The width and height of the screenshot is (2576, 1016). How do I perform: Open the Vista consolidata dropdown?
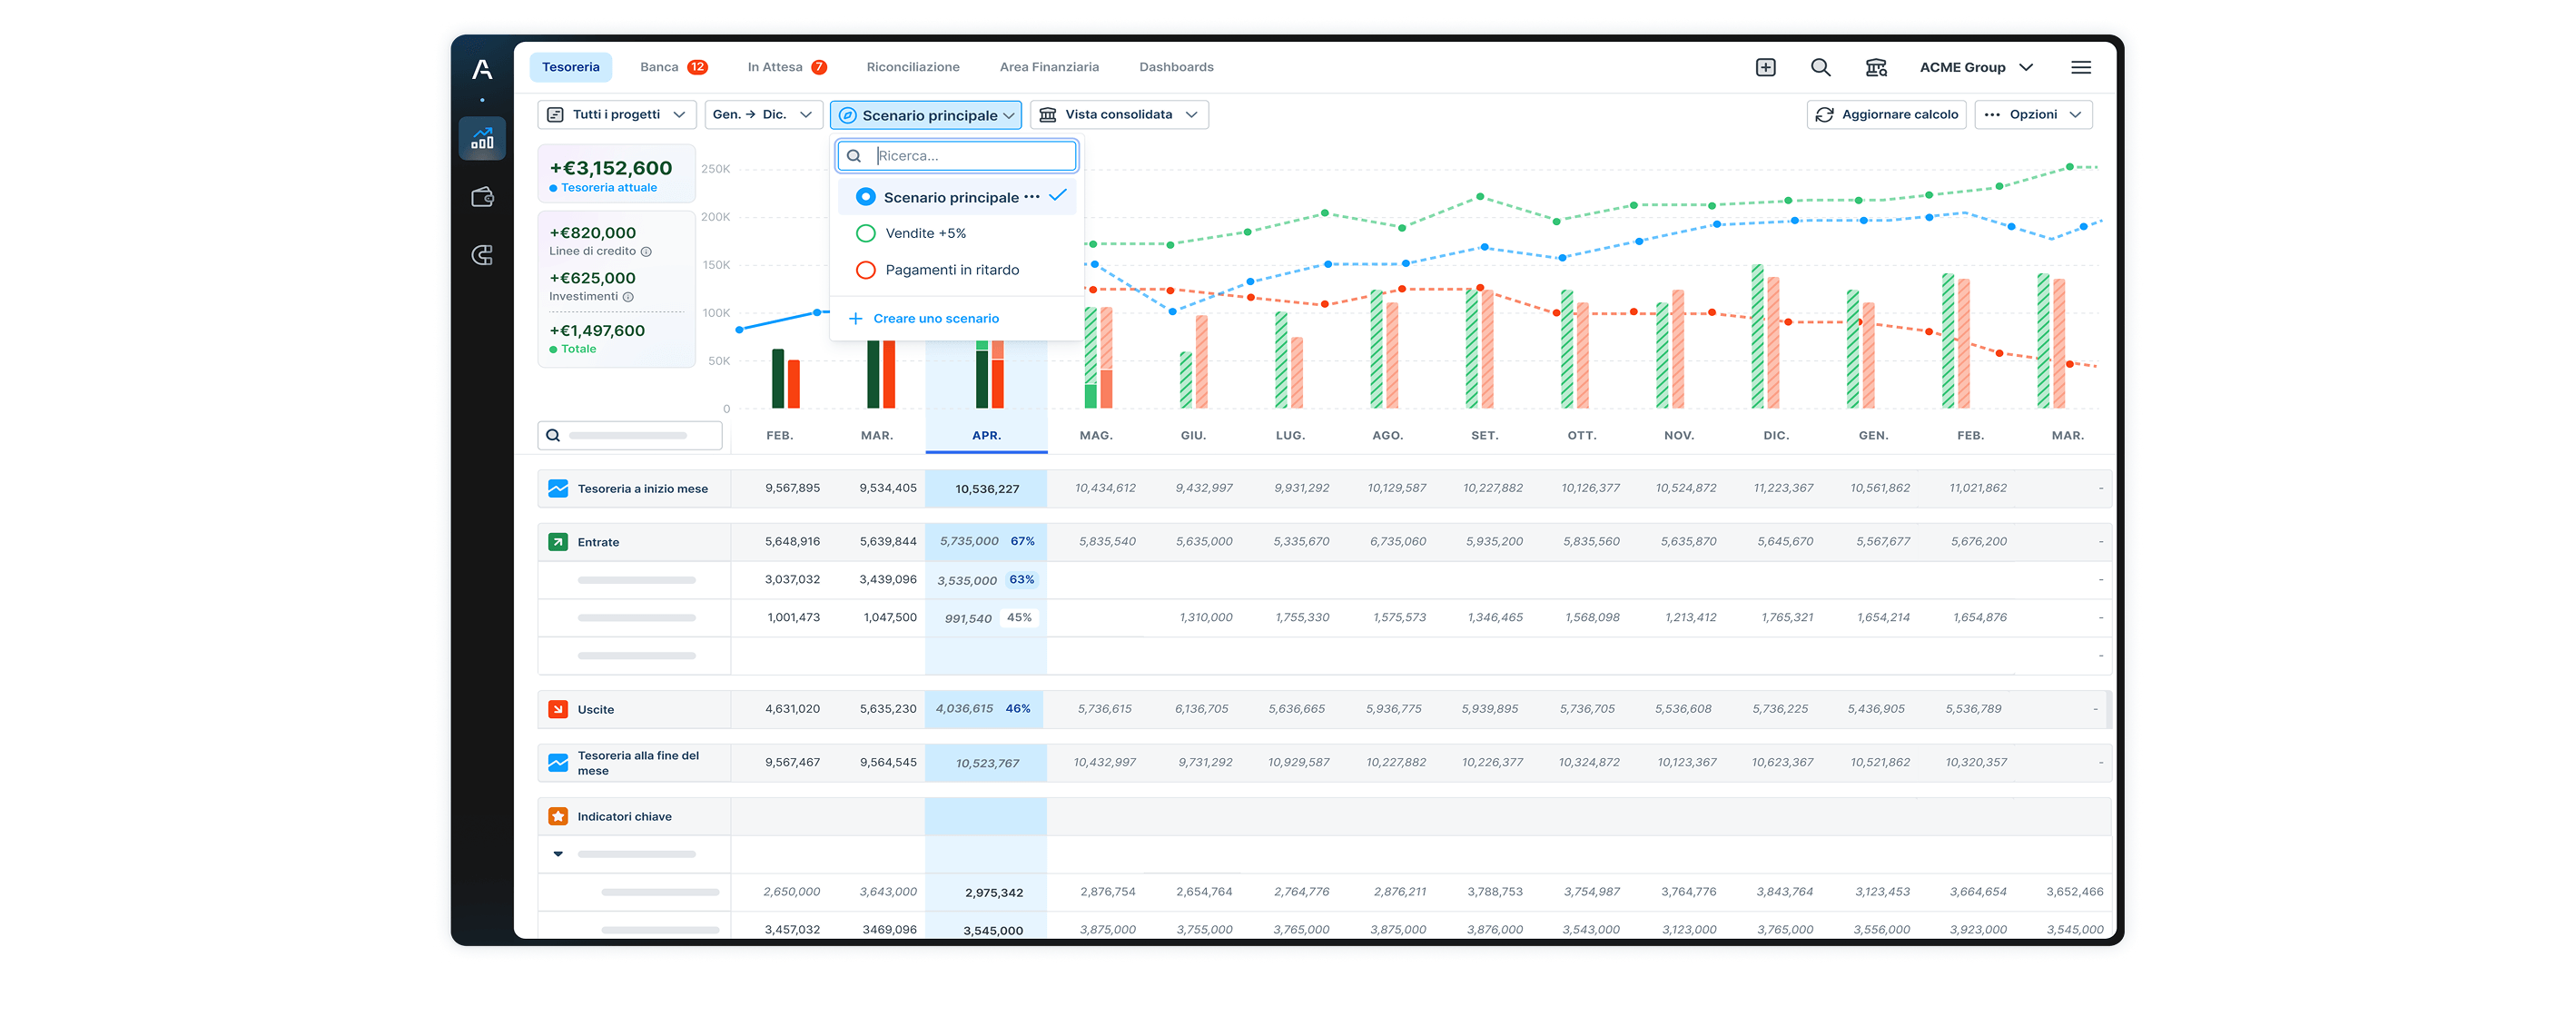tap(1118, 115)
